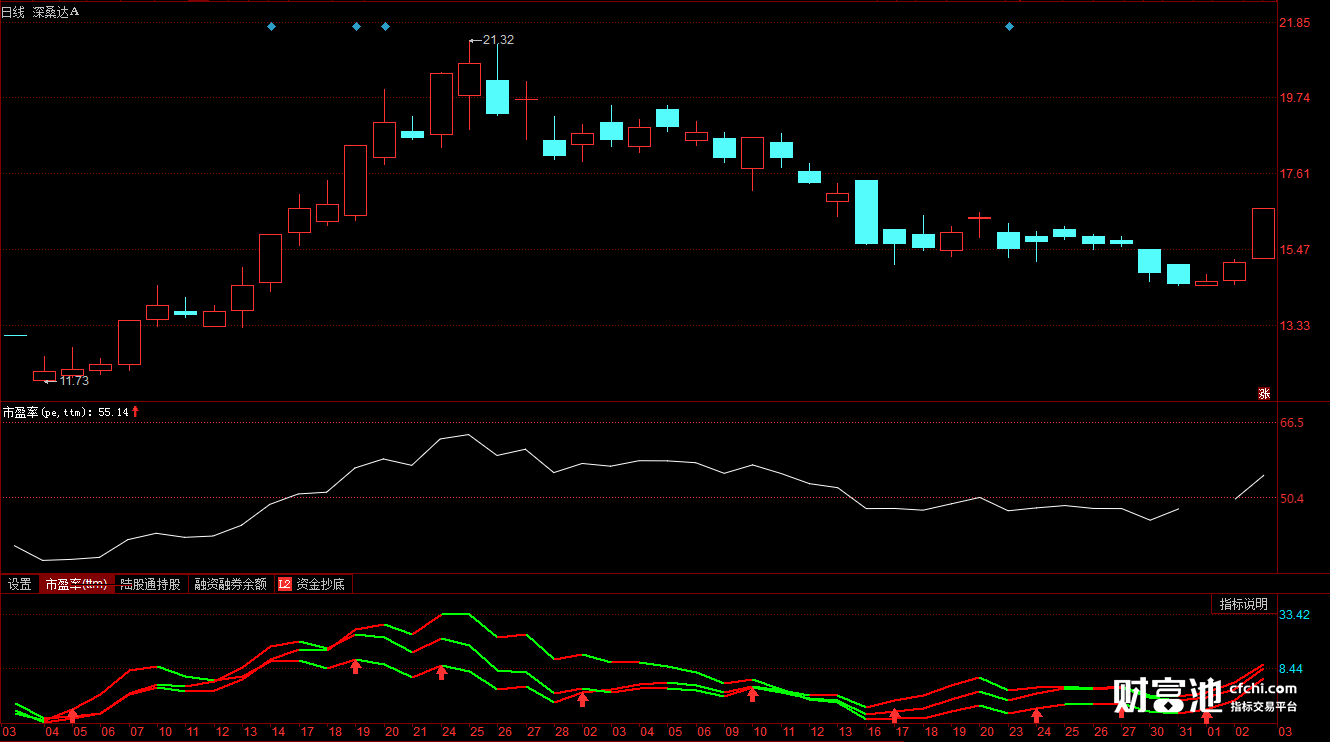Click the 13.33 price axis value
1330x742 pixels.
pyautogui.click(x=1295, y=325)
